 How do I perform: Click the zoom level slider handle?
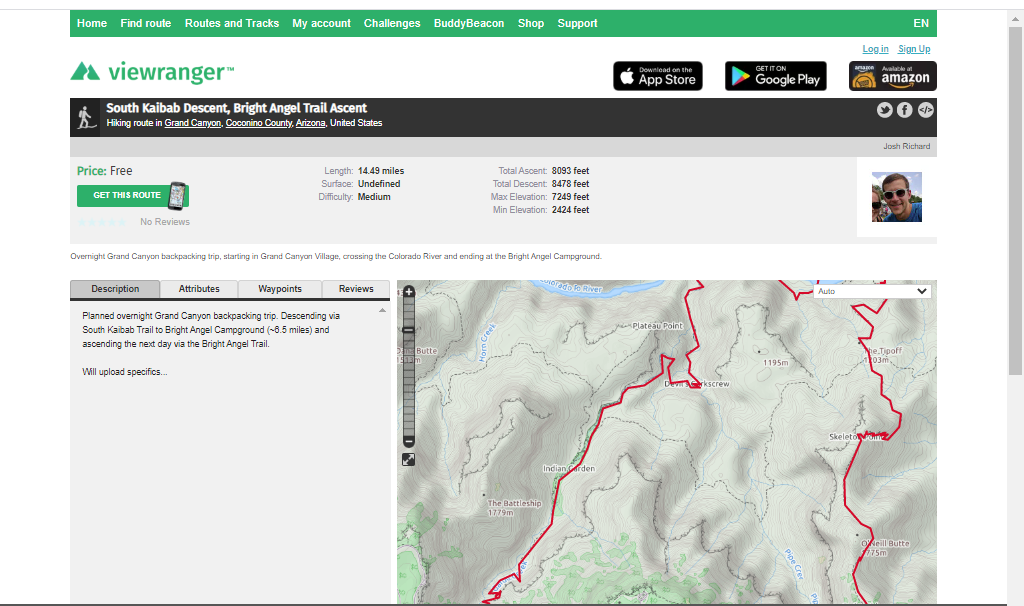click(x=409, y=330)
